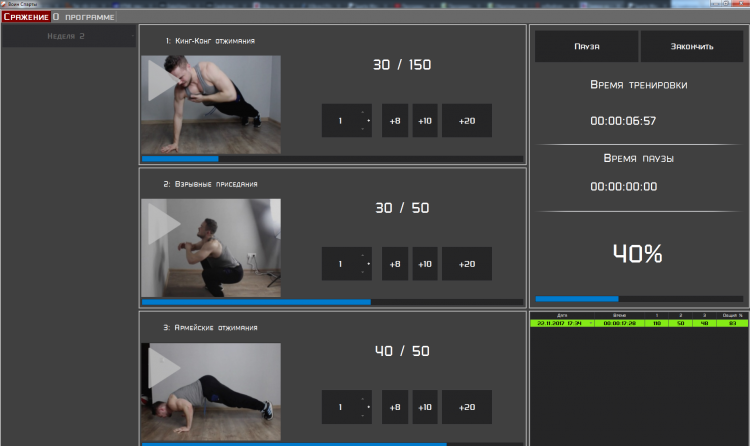Increase the King-Kong push-ups stepper value
This screenshot has height=446, width=750.
coord(363,112)
